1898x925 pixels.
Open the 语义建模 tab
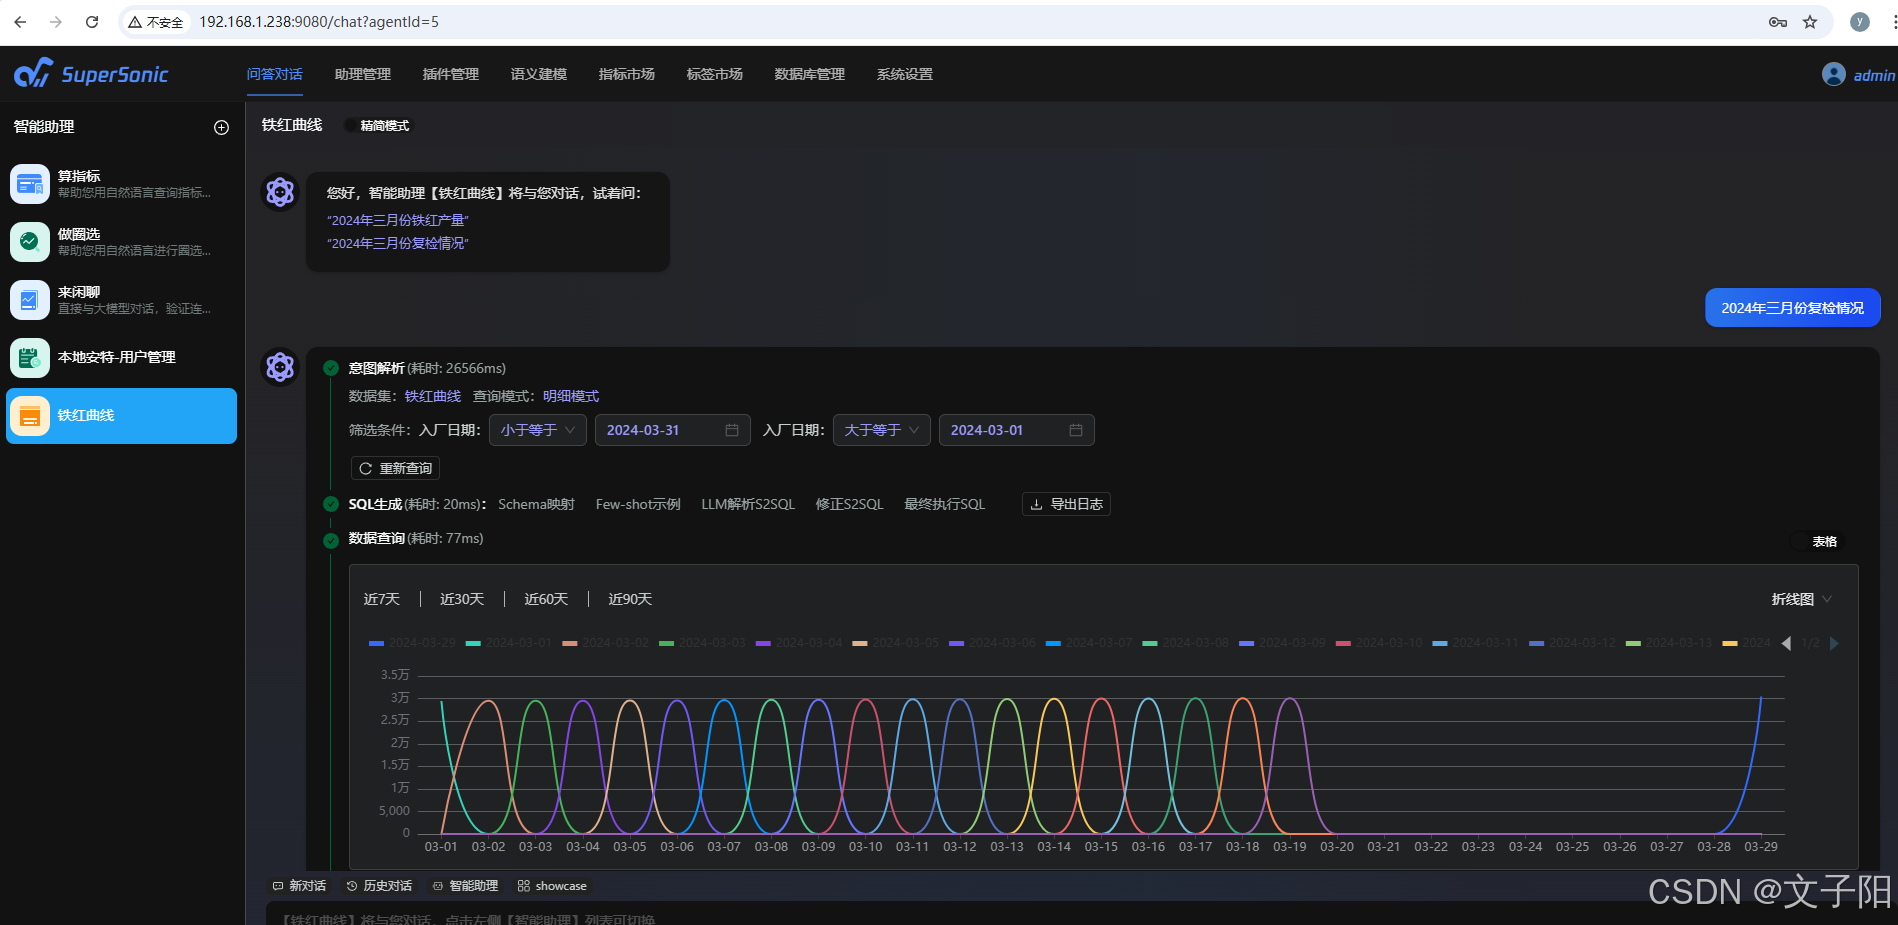coord(539,74)
